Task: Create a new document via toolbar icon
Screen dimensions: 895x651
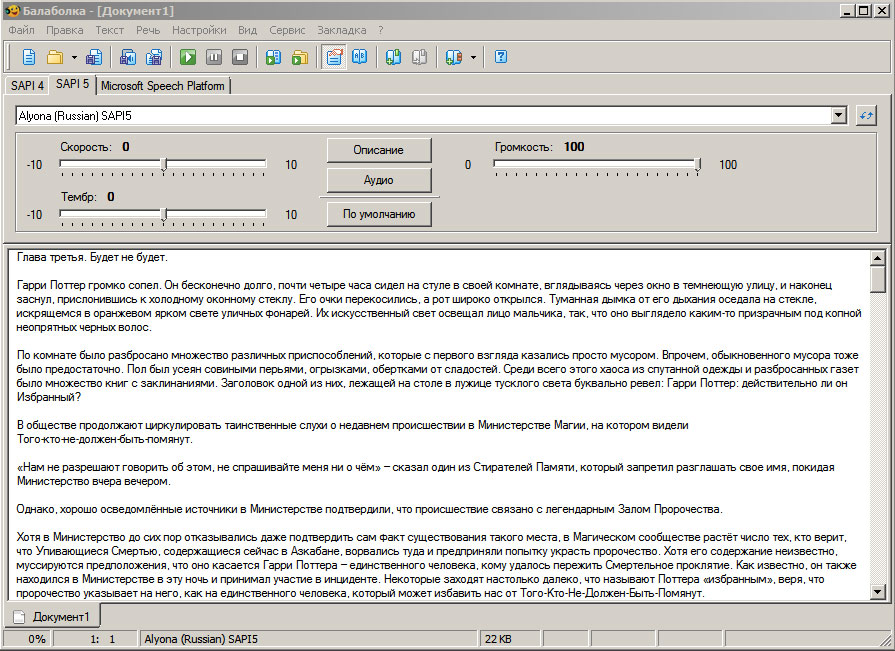Action: point(29,57)
